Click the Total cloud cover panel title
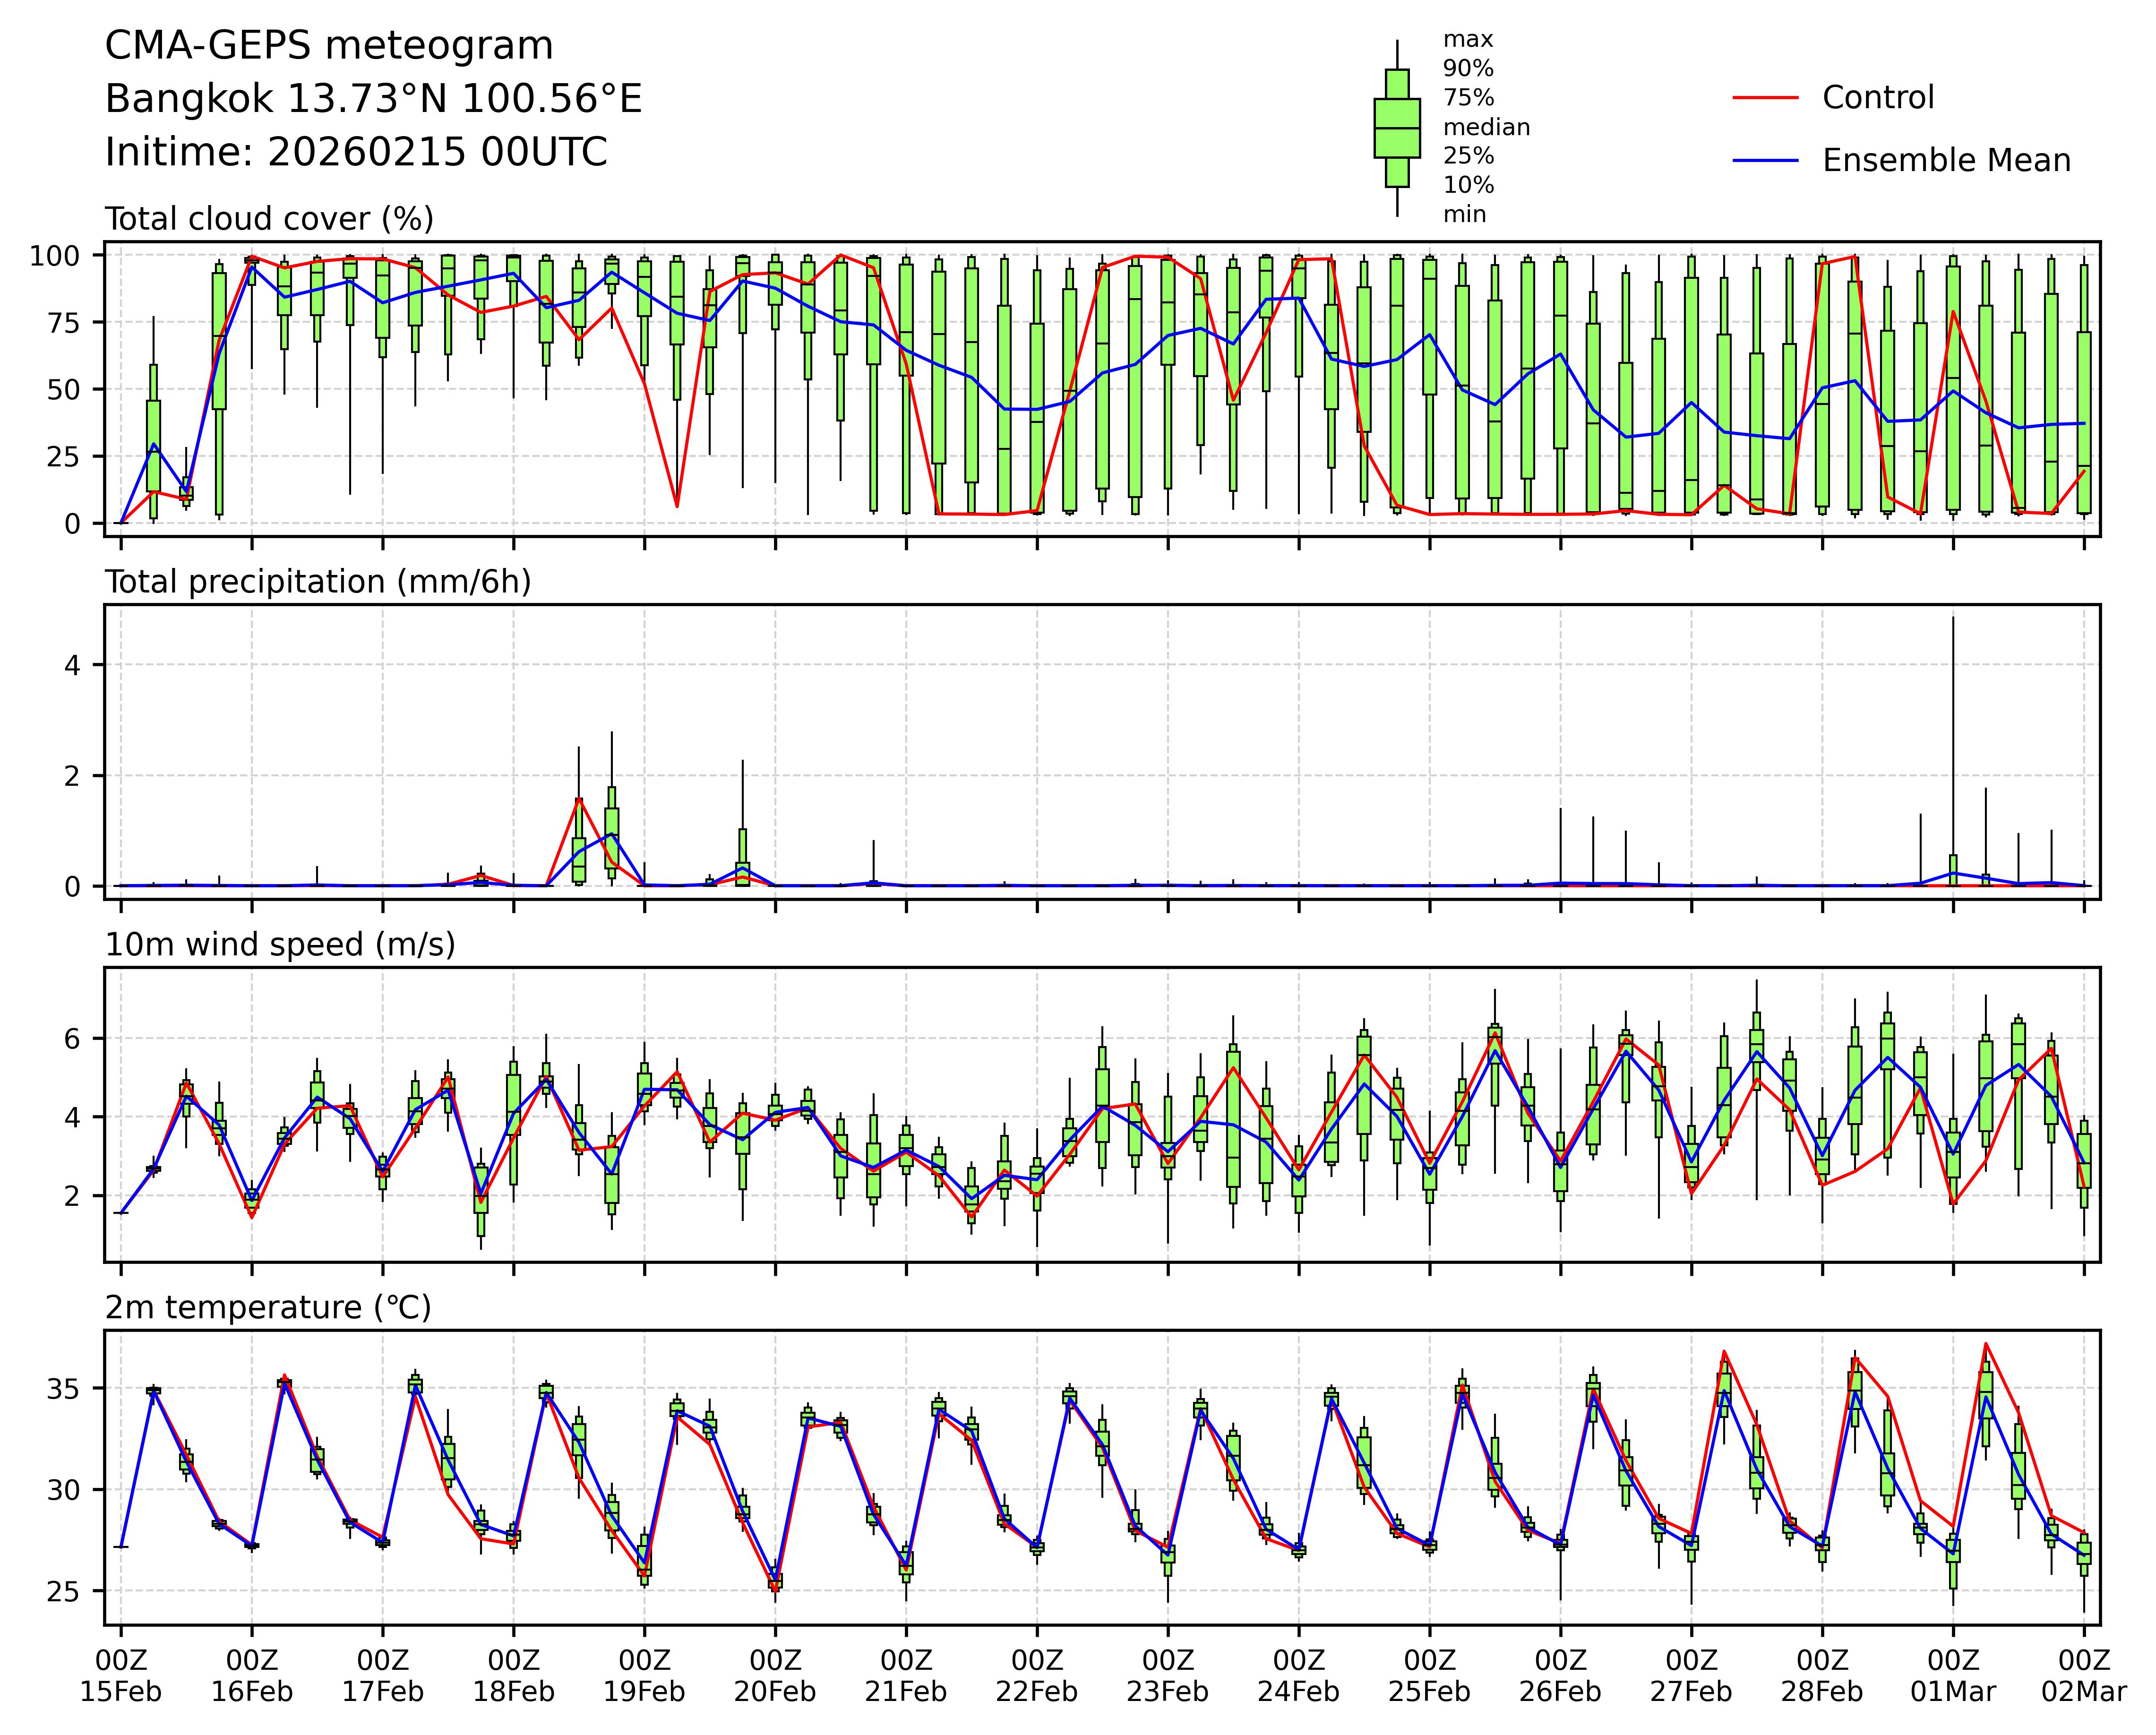Image resolution: width=2156 pixels, height=1735 pixels. (x=269, y=219)
